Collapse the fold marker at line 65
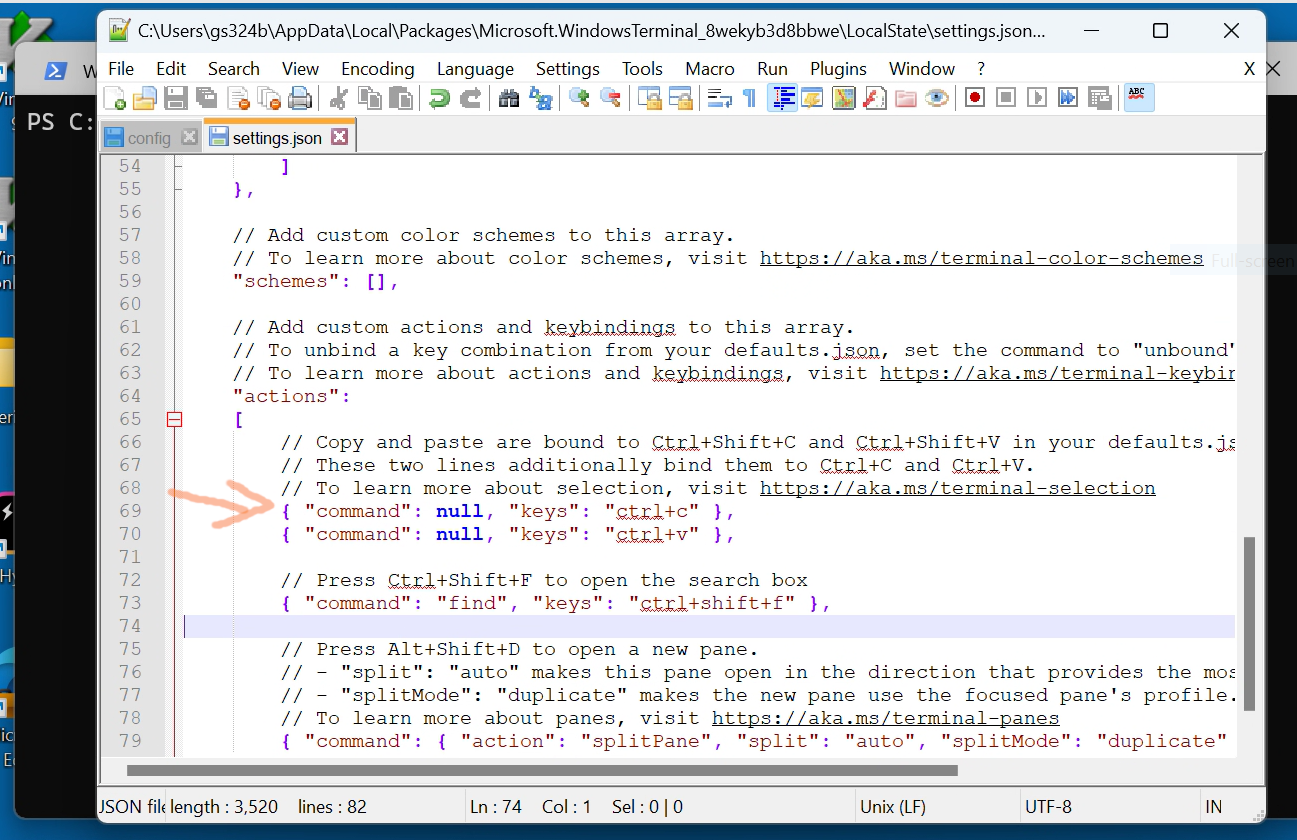Image resolution: width=1297 pixels, height=840 pixels. coord(174,419)
